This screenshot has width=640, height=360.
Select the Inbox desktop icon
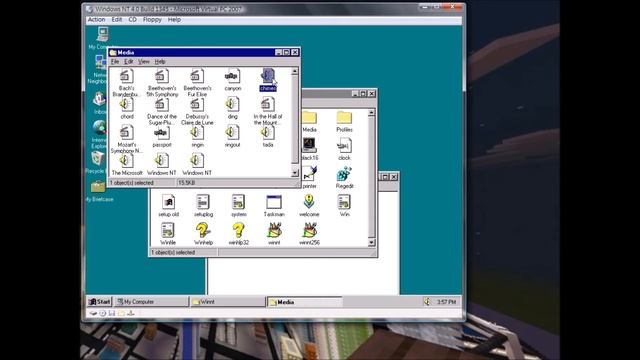click(99, 99)
